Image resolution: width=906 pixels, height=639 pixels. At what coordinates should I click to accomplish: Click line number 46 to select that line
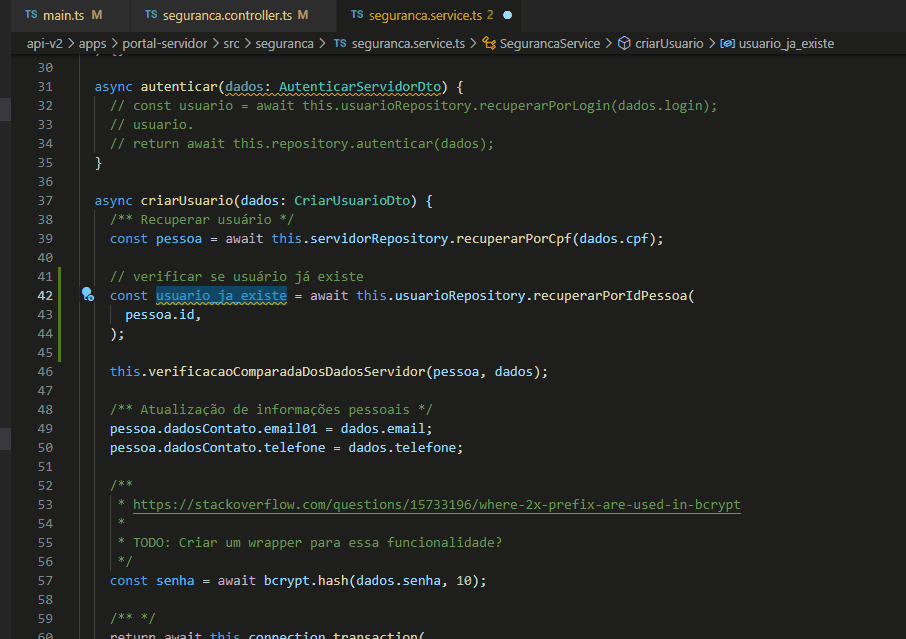tap(45, 371)
